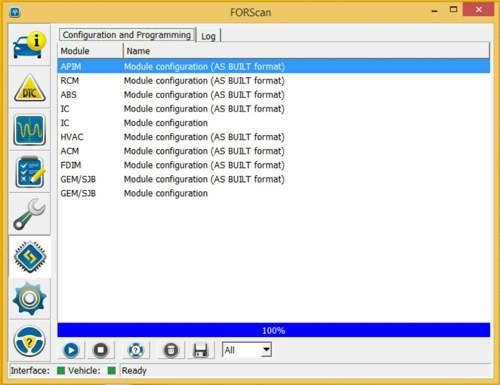Close the FORScan window
Viewport: 500px width, 385px height.
pyautogui.click(x=479, y=10)
